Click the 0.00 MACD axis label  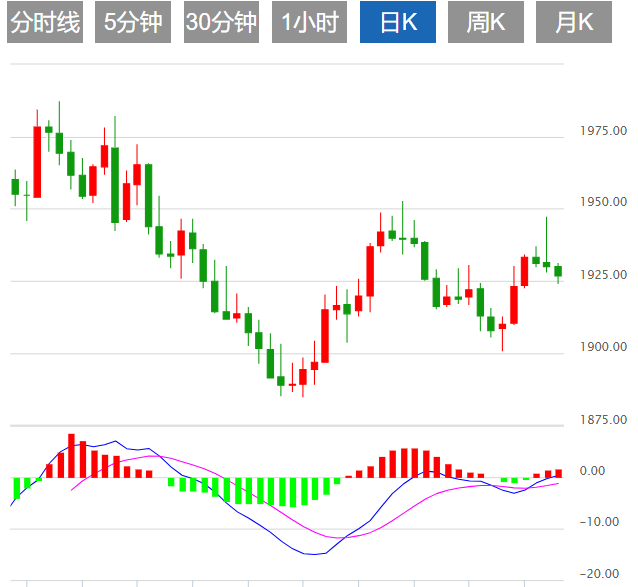pos(592,471)
